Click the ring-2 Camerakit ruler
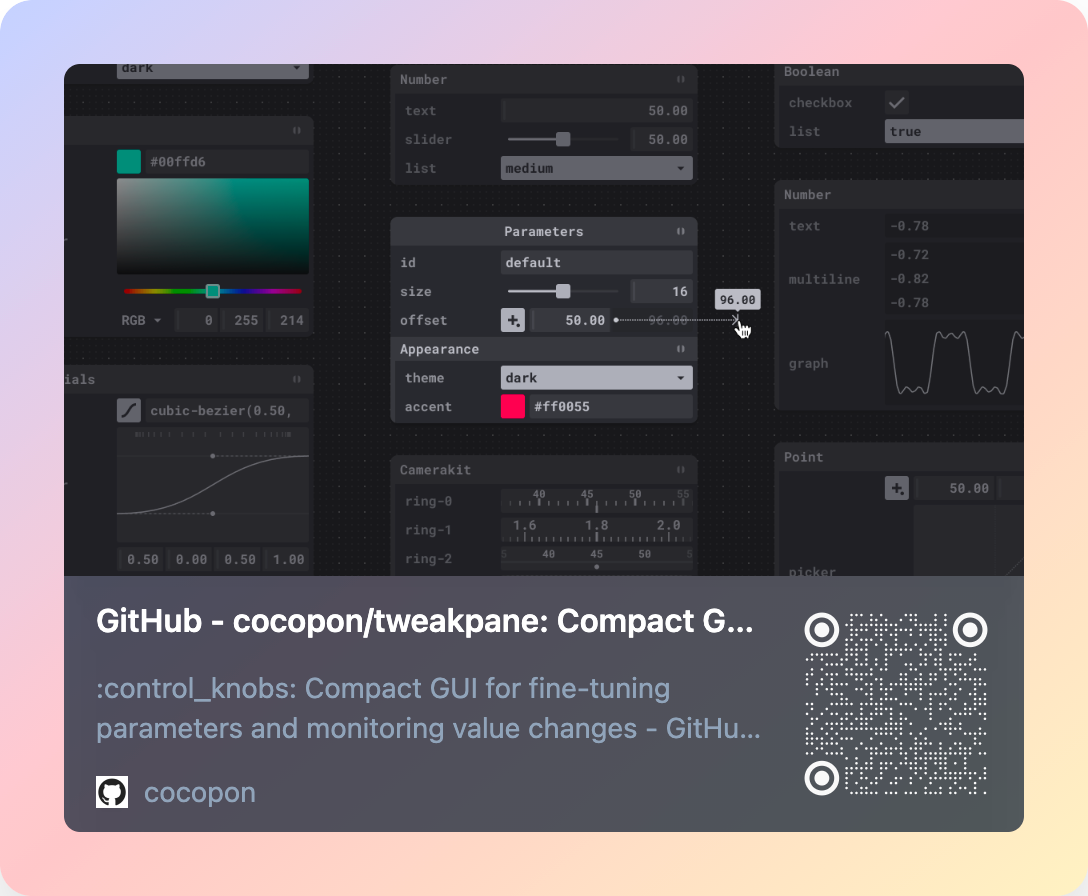The image size is (1088, 896). pyautogui.click(x=597, y=559)
